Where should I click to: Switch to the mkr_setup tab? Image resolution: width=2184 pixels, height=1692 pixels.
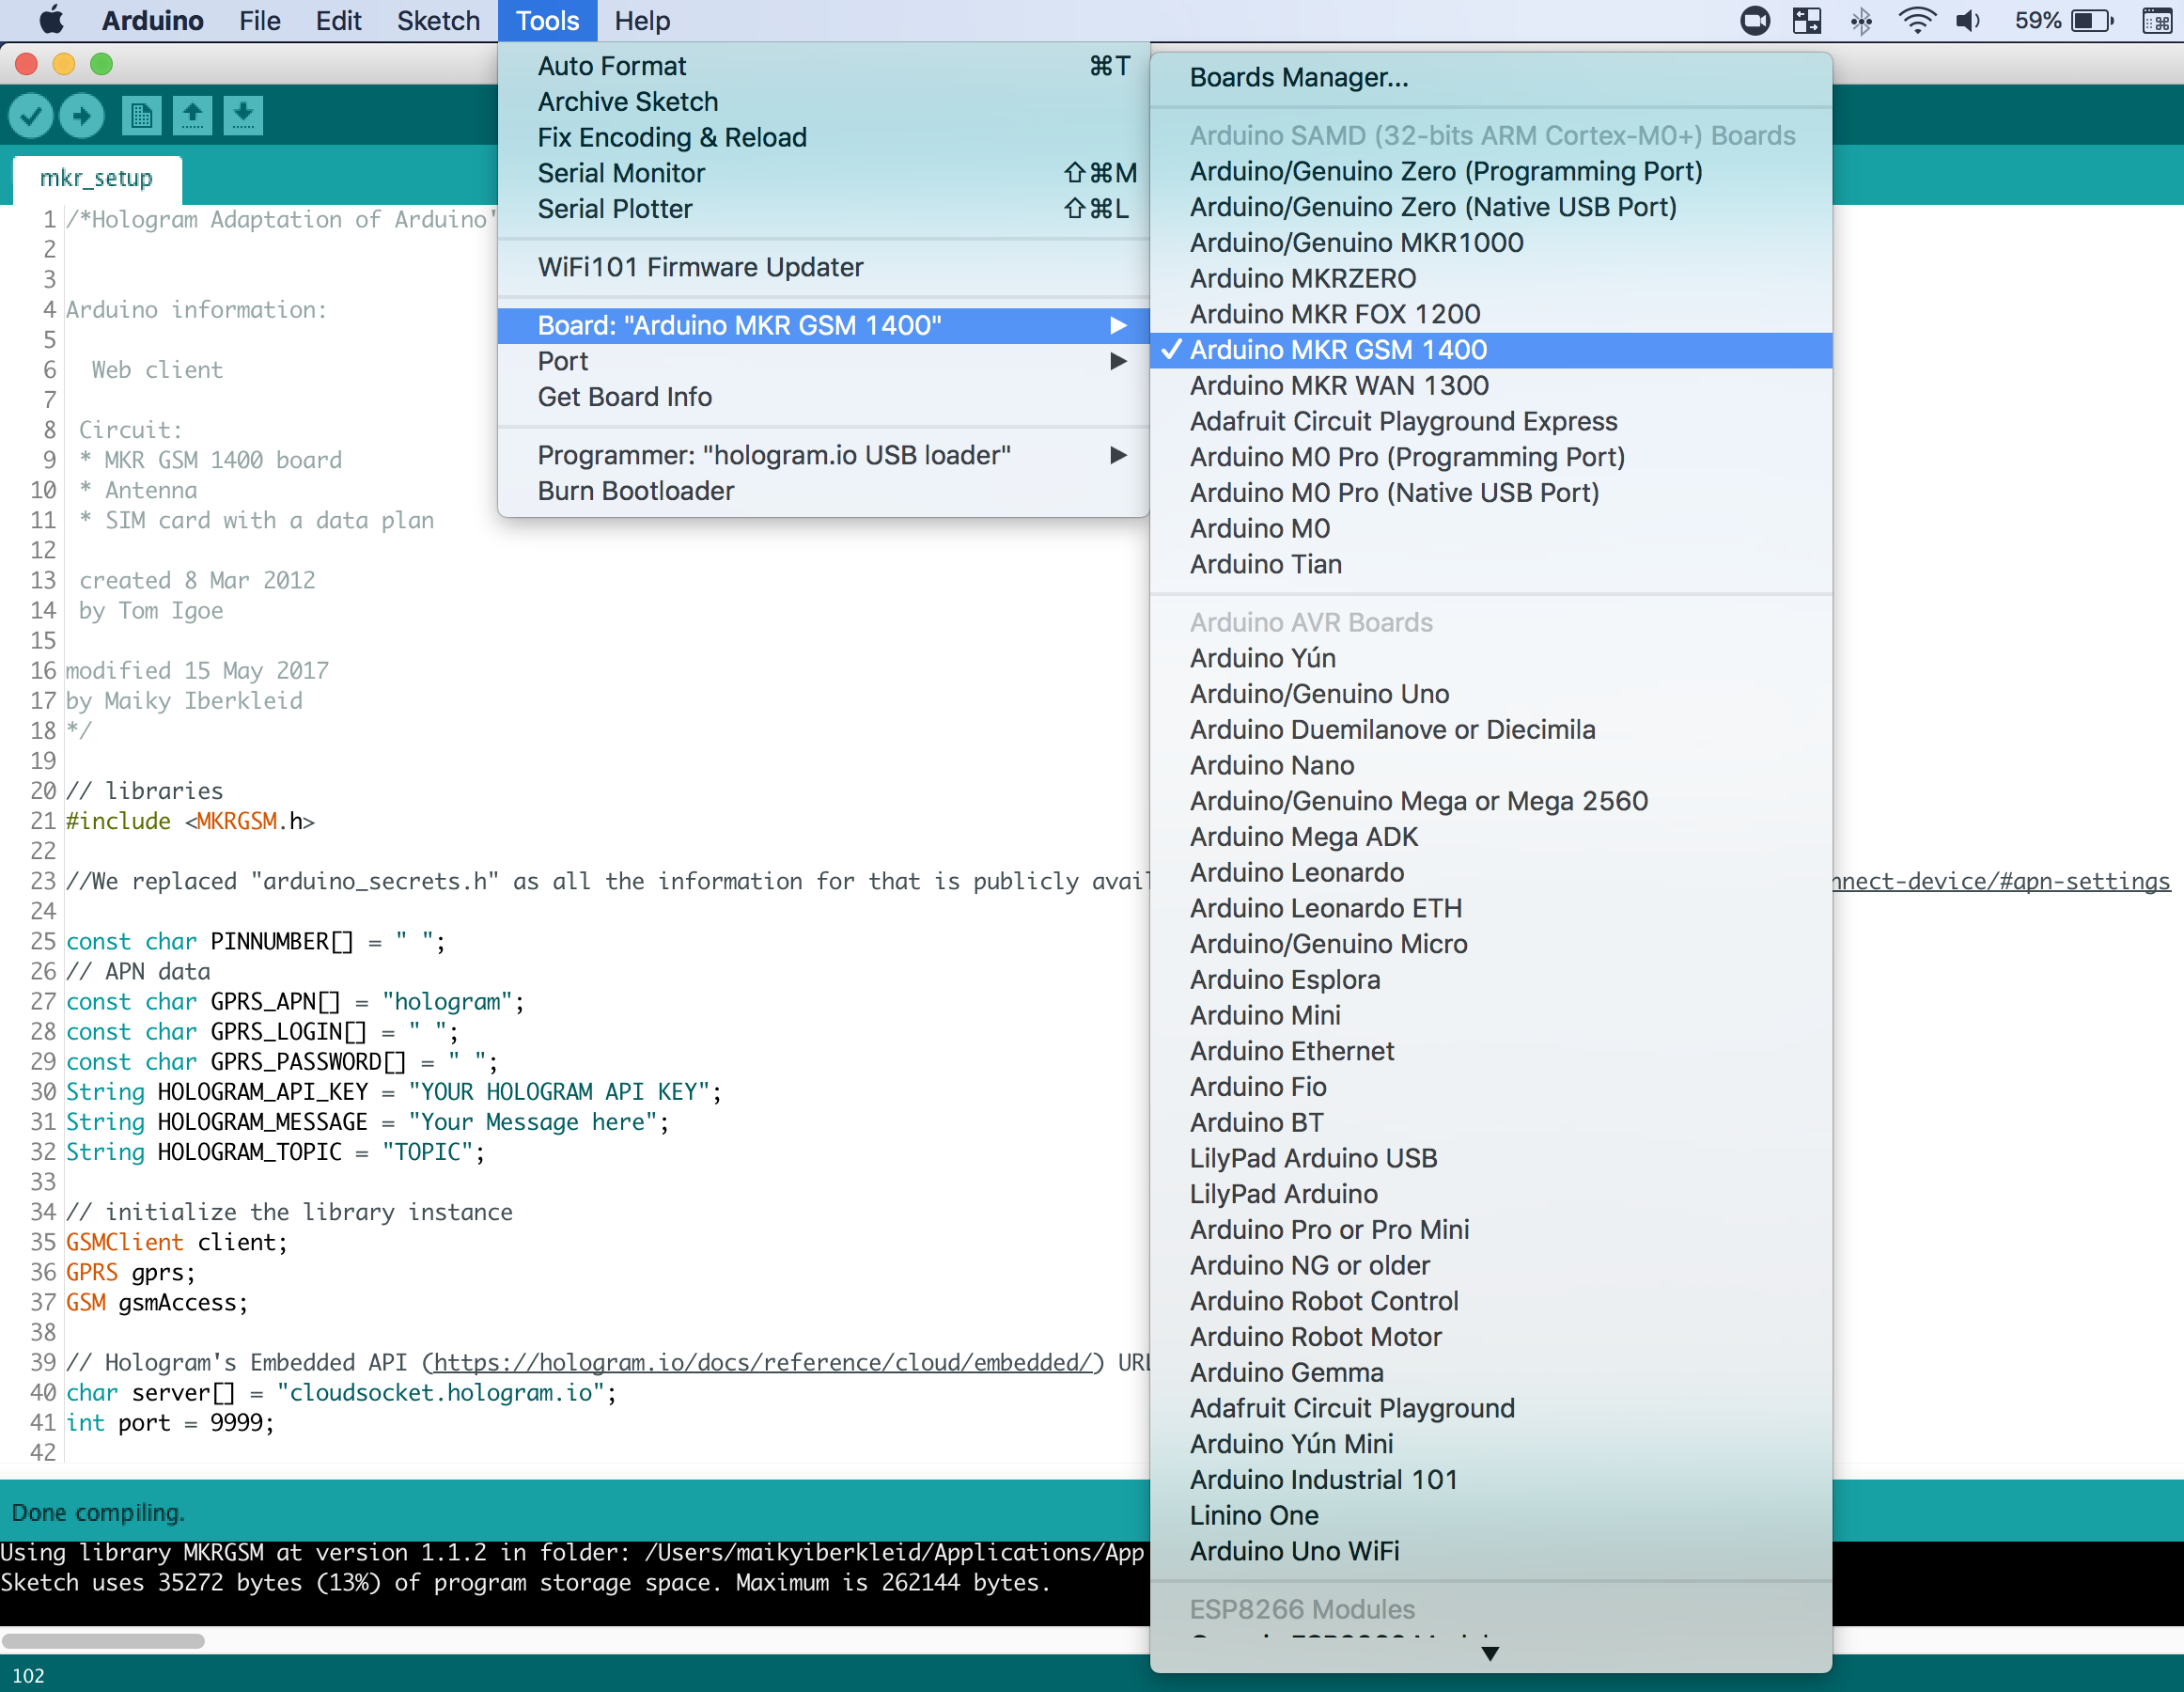click(x=96, y=179)
